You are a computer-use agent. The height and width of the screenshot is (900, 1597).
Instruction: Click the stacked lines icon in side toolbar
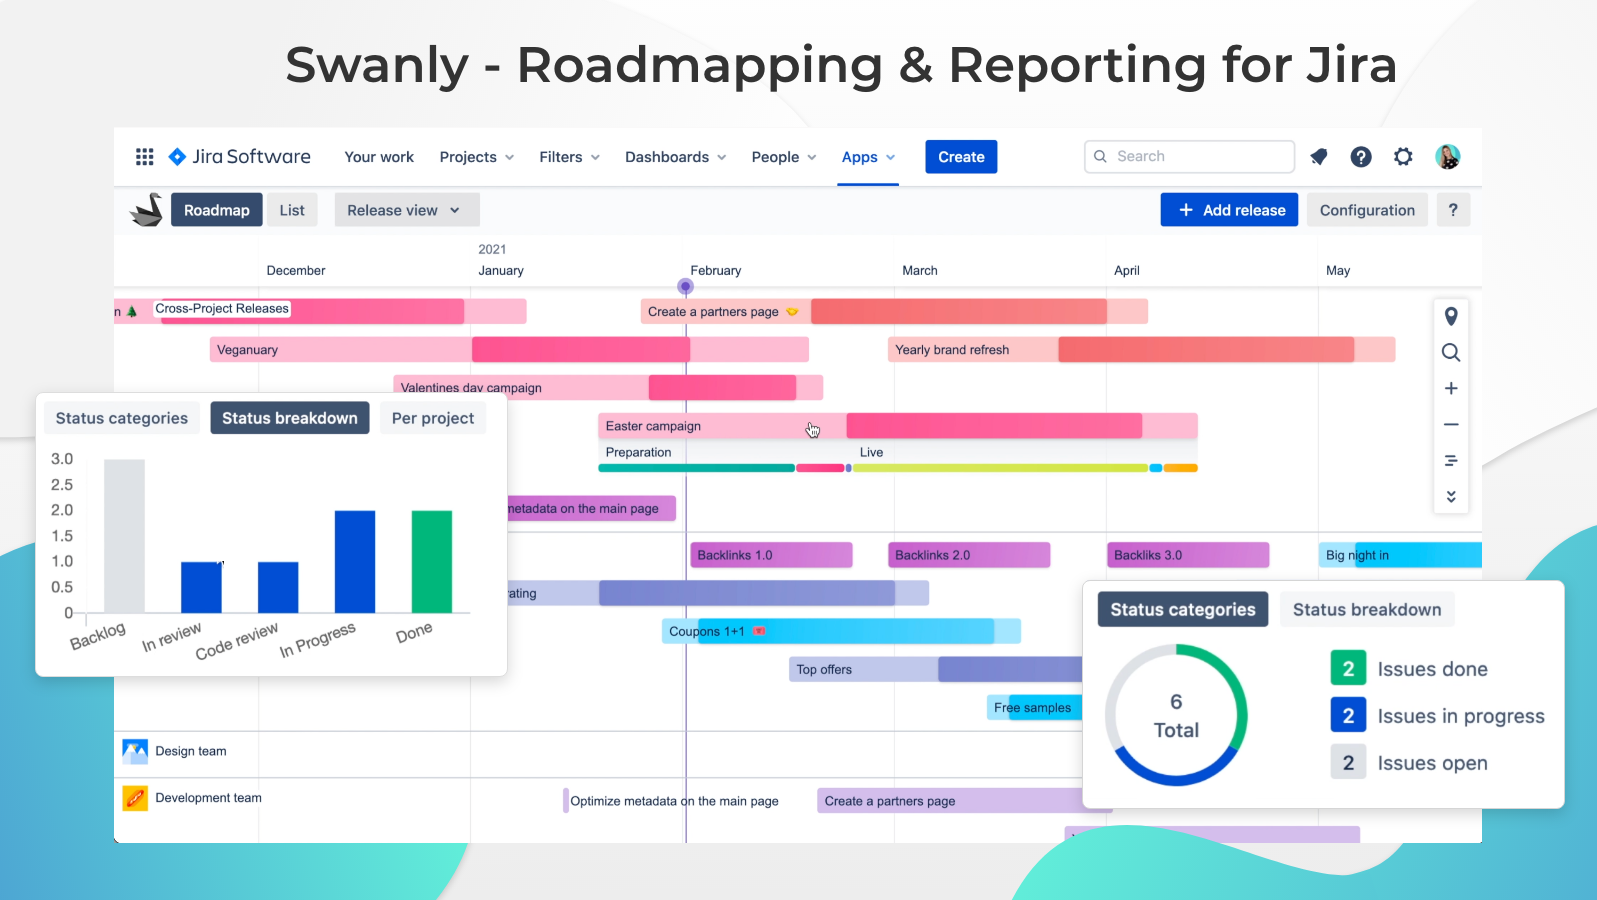(x=1451, y=461)
